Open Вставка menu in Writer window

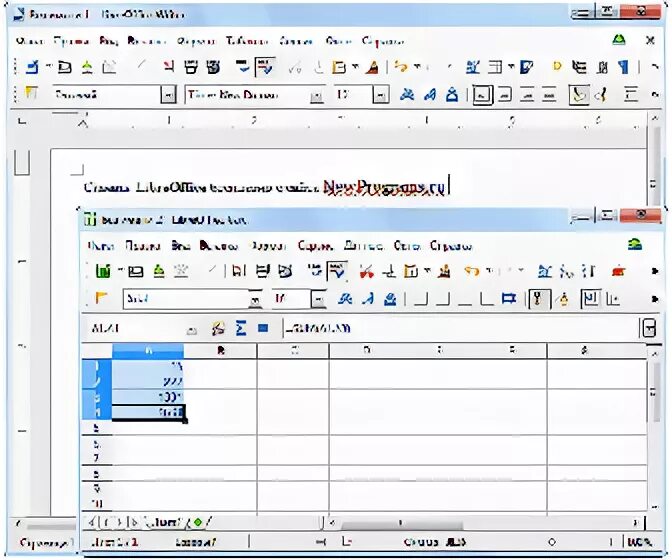[x=147, y=41]
